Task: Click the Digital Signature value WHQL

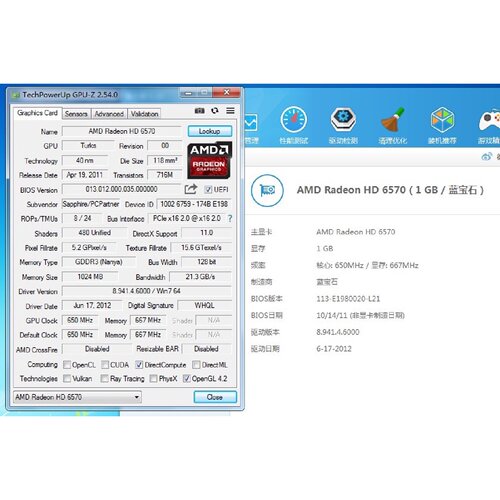Action: tap(204, 305)
